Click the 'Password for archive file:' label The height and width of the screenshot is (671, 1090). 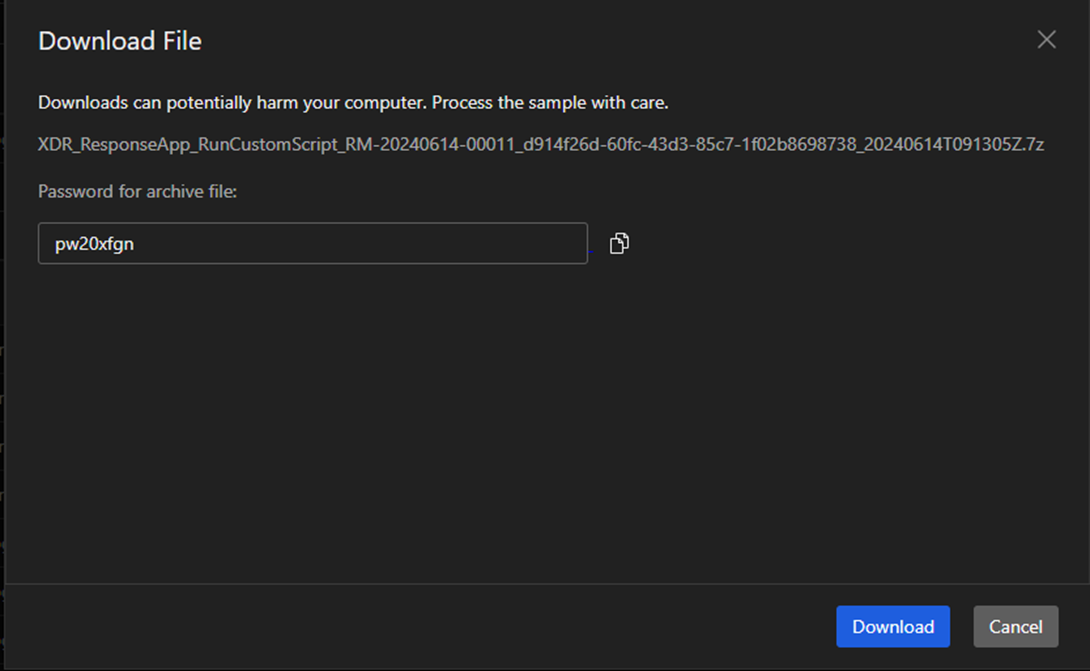click(137, 191)
